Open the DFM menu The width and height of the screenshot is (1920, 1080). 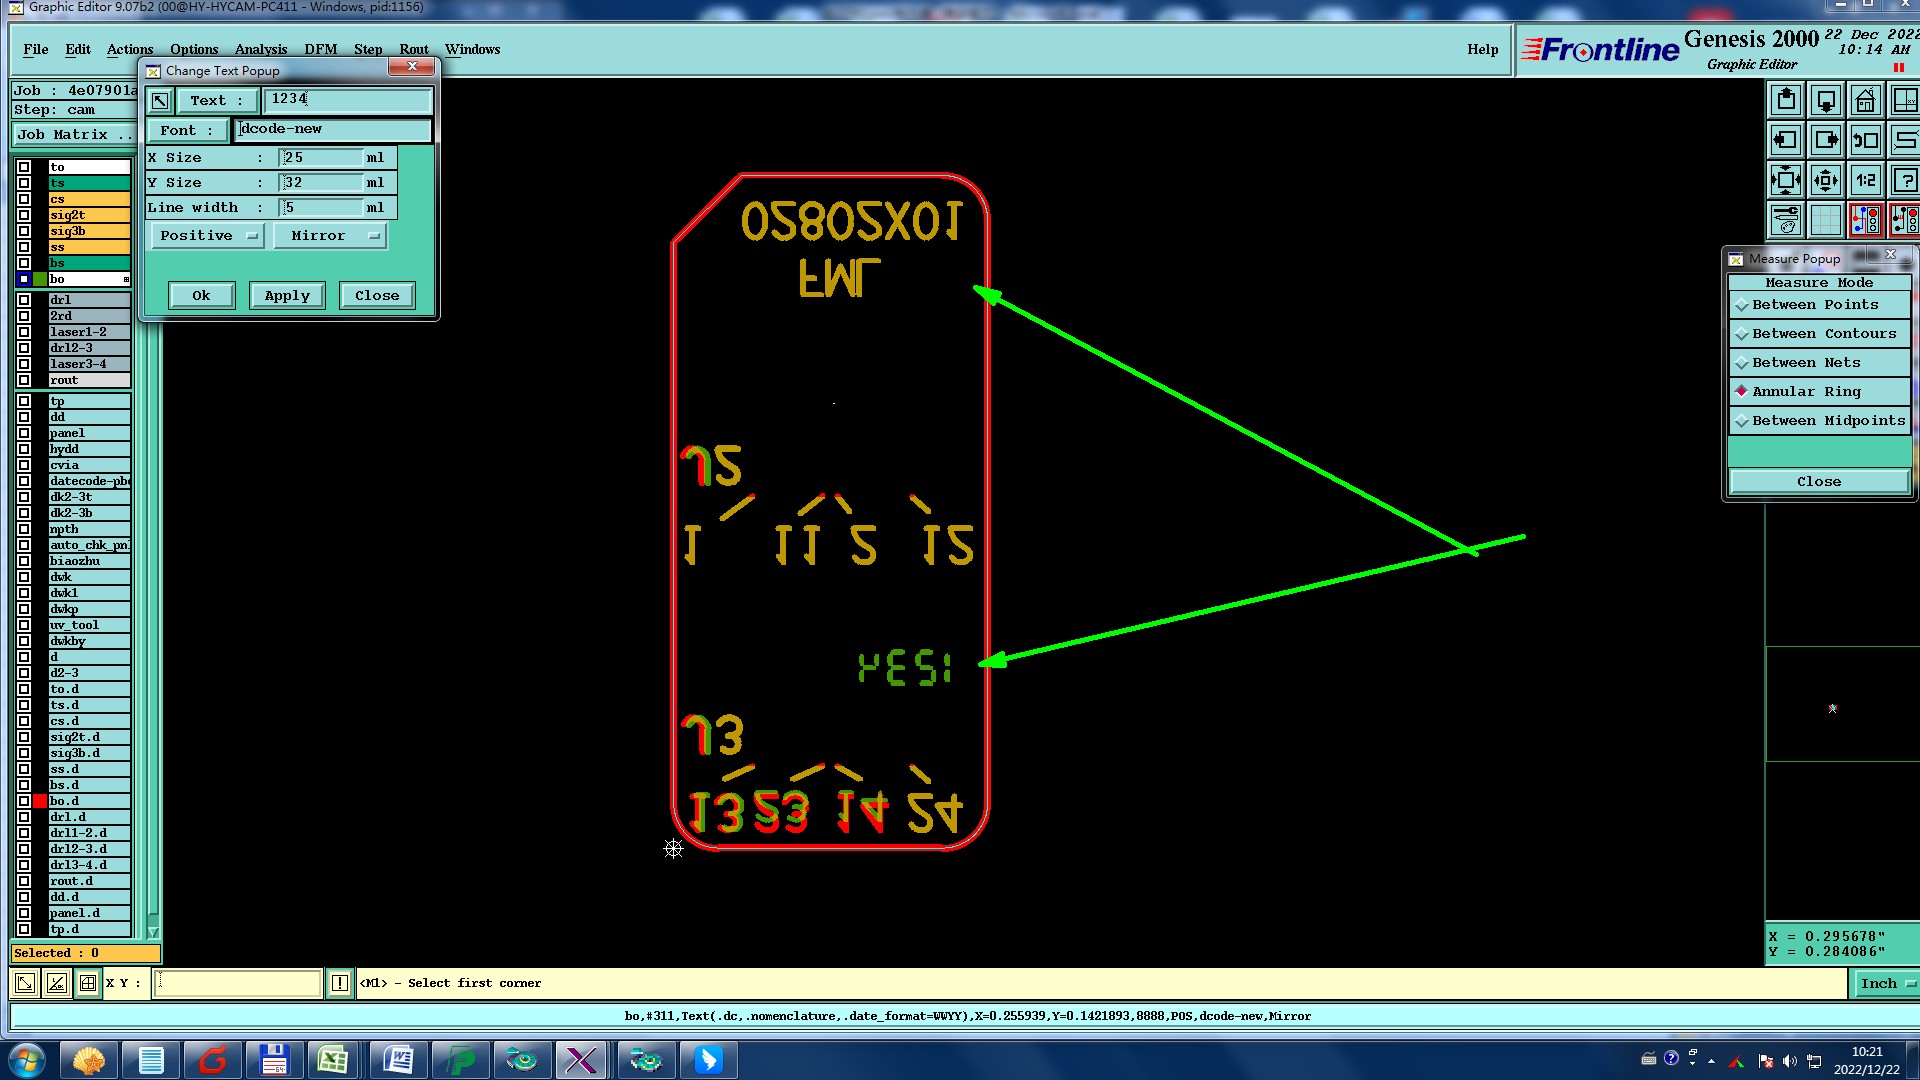[x=320, y=49]
